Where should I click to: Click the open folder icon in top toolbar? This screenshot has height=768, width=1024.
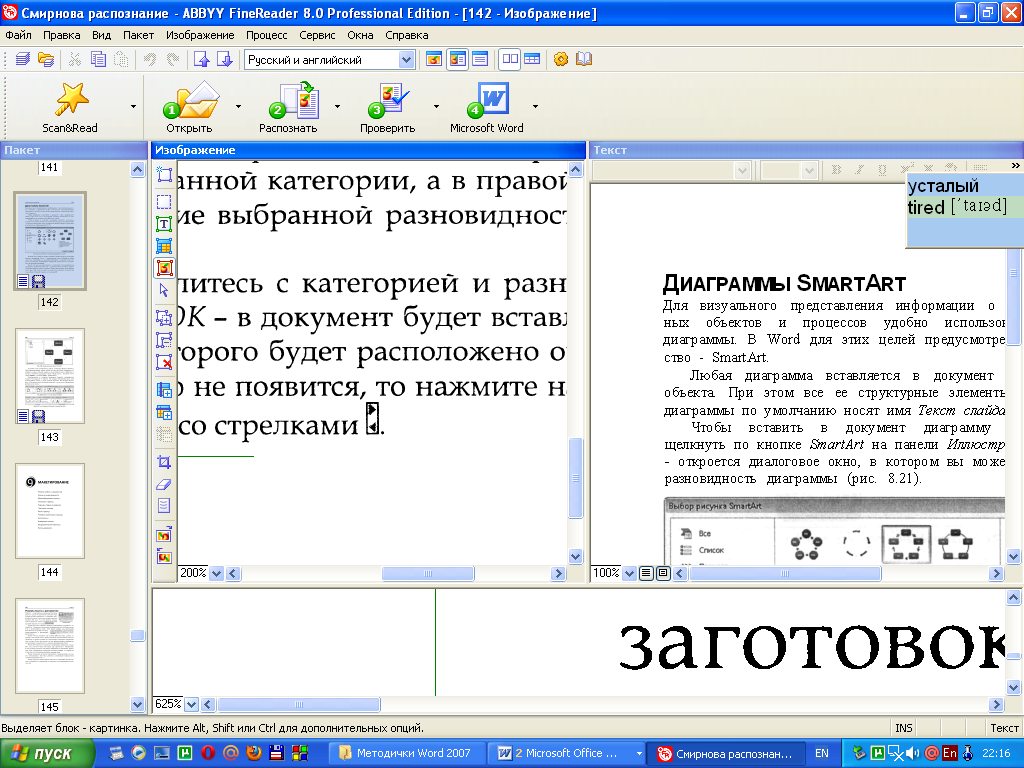46,59
